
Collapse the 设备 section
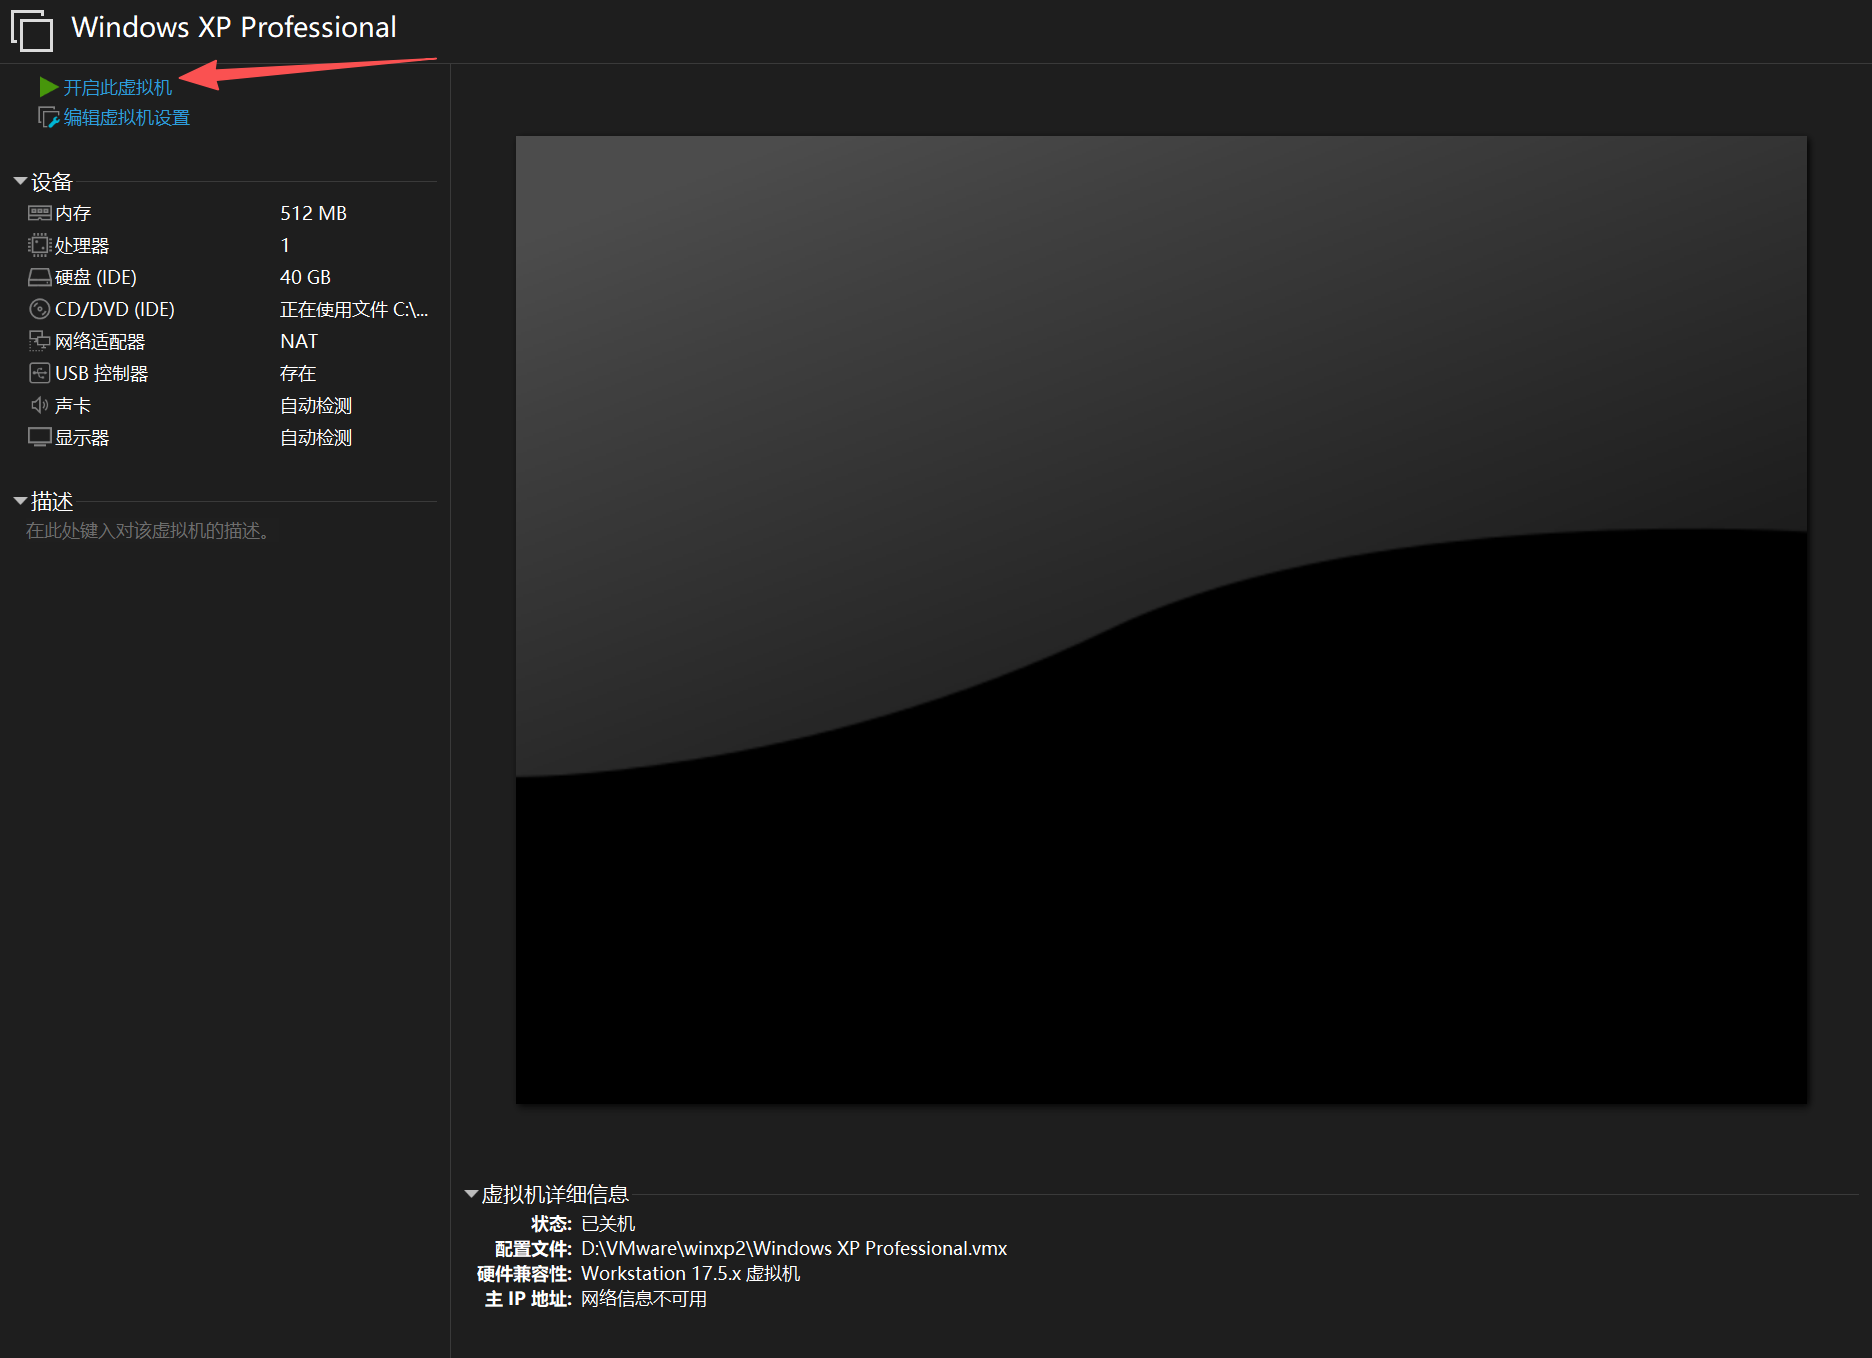tap(20, 181)
